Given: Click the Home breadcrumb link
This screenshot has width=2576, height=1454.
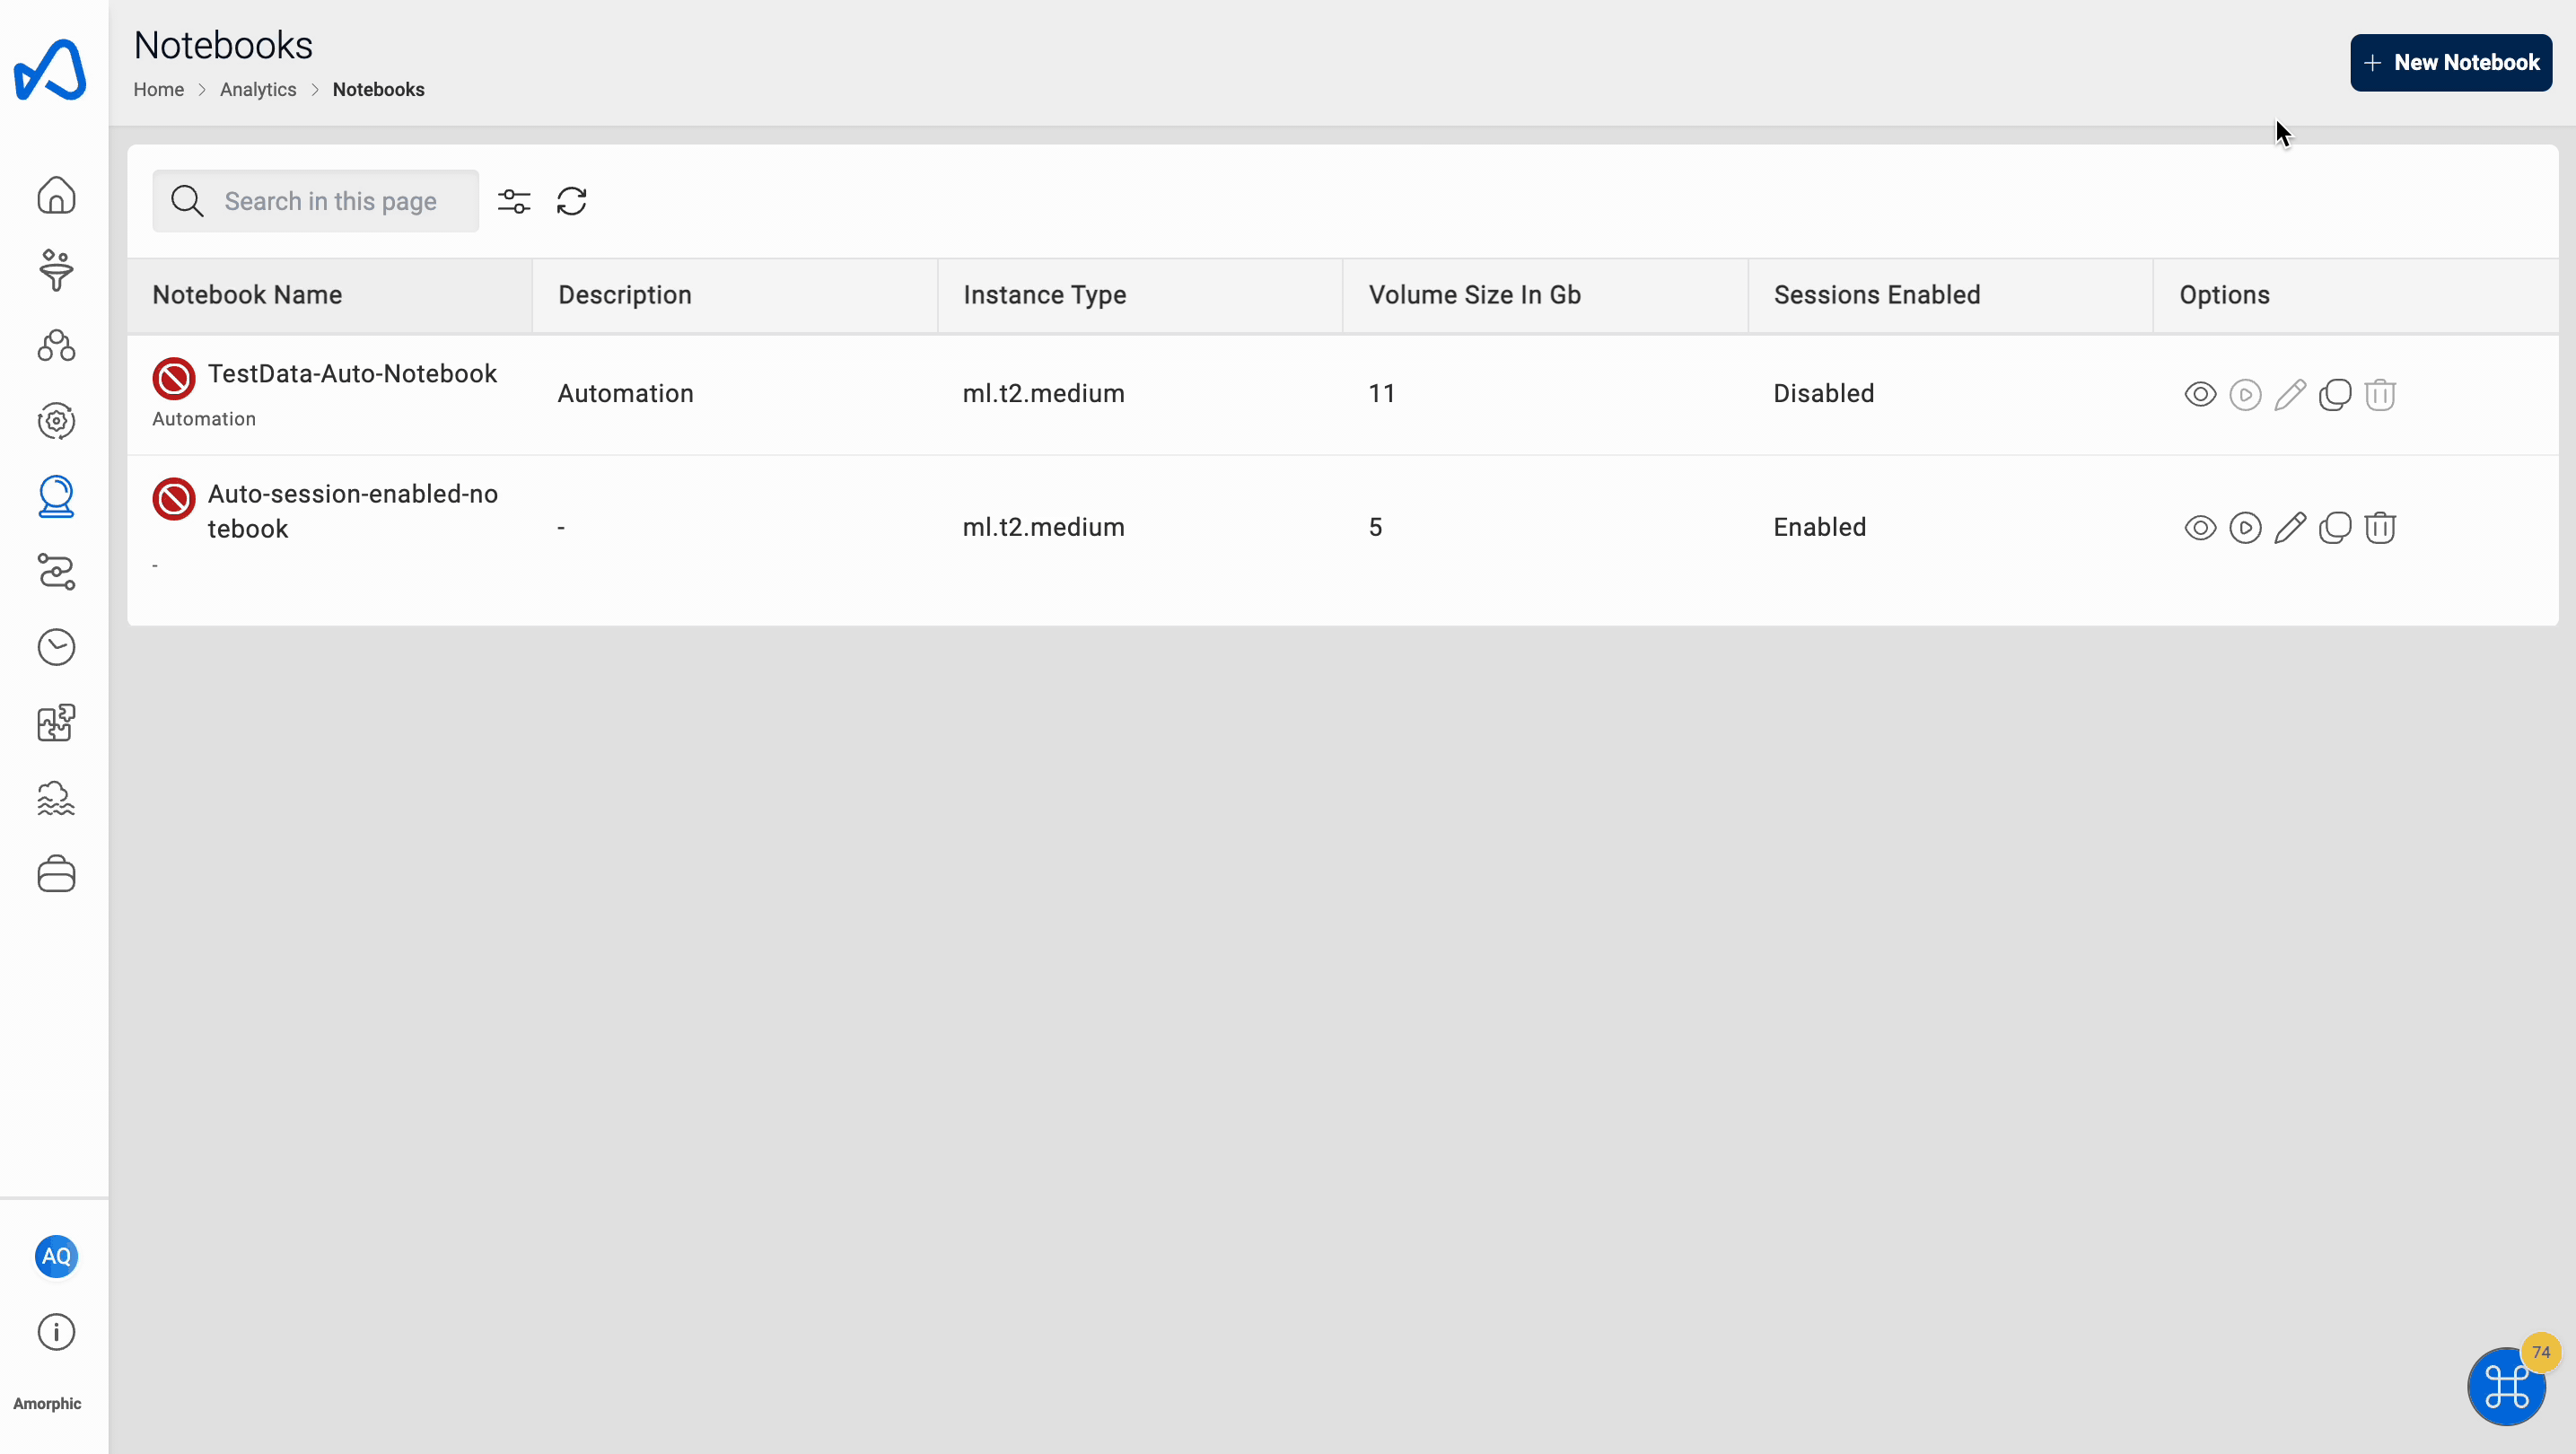Looking at the screenshot, I should 159,89.
